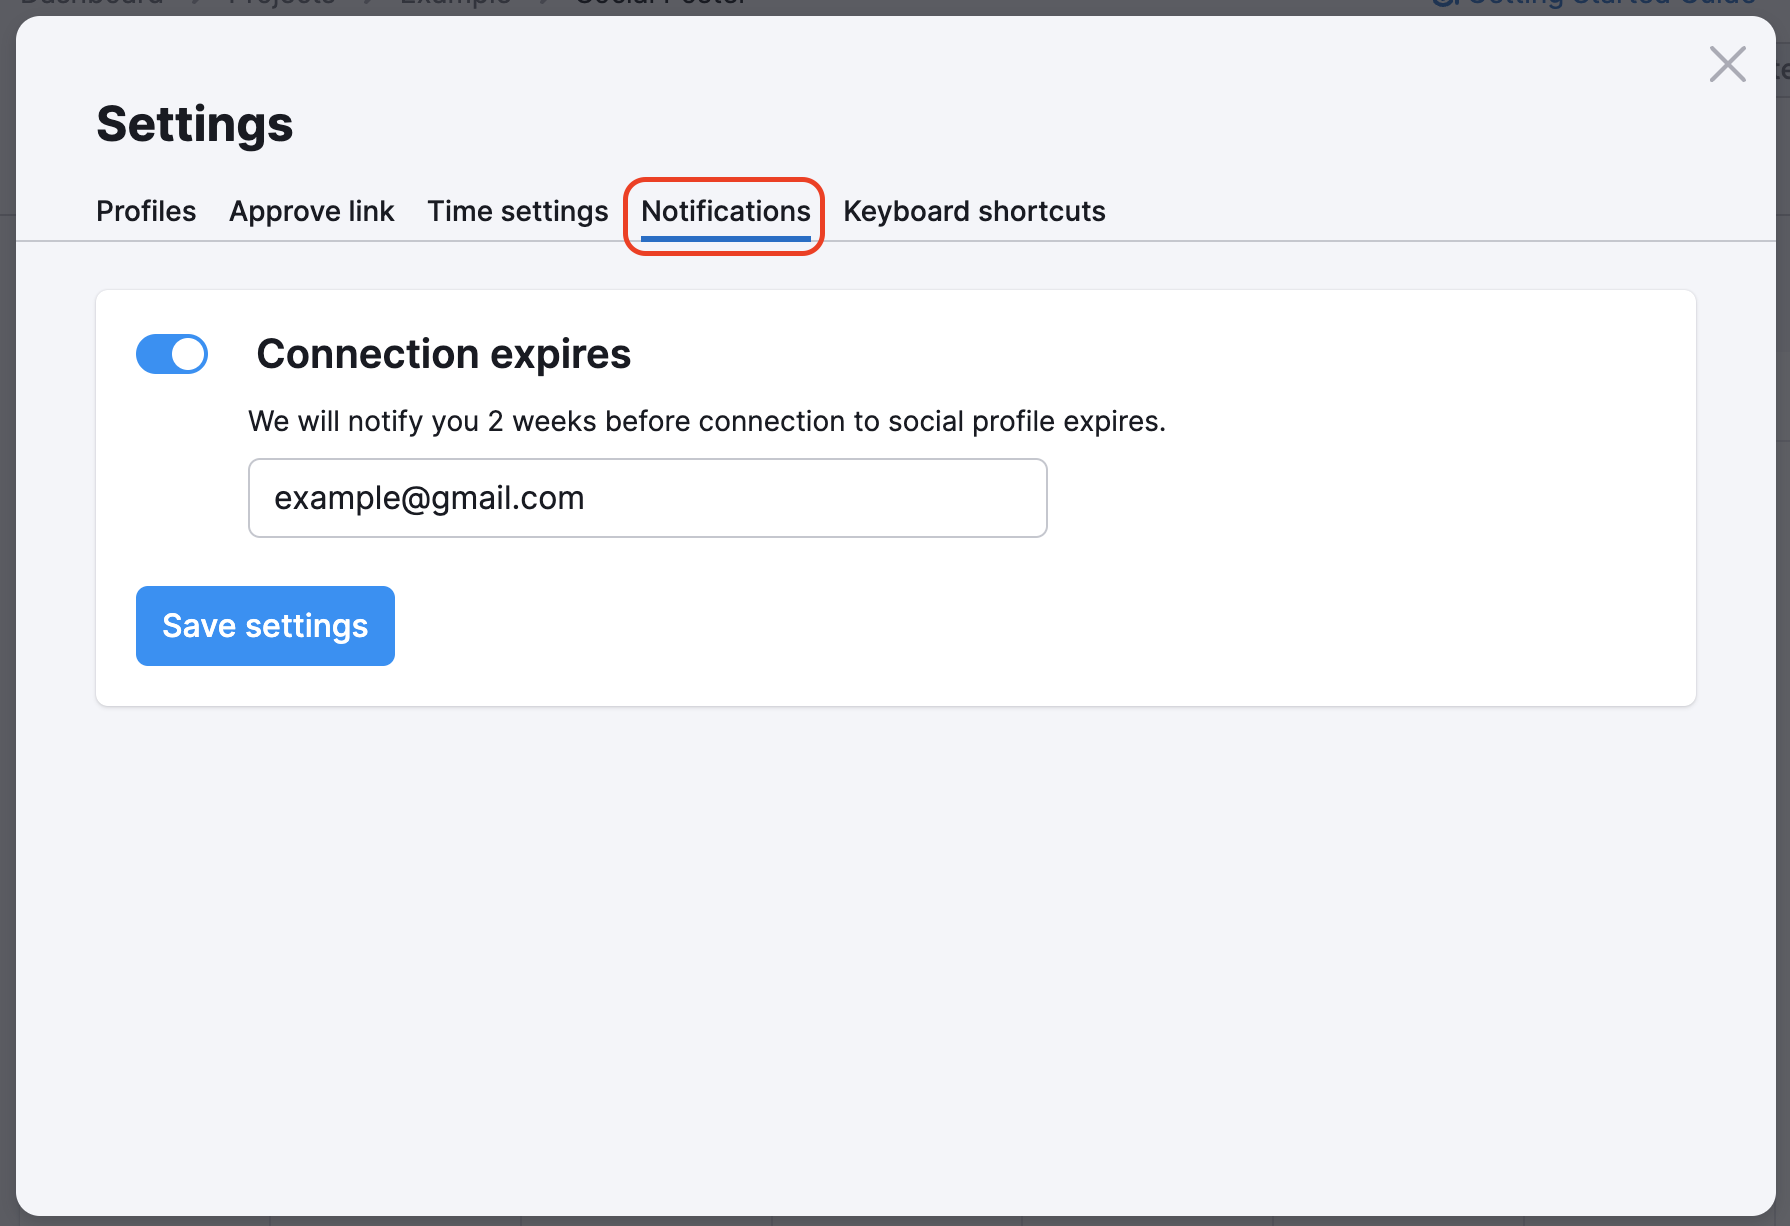The image size is (1790, 1226).
Task: Click inside the email address field
Action: pyautogui.click(x=646, y=497)
